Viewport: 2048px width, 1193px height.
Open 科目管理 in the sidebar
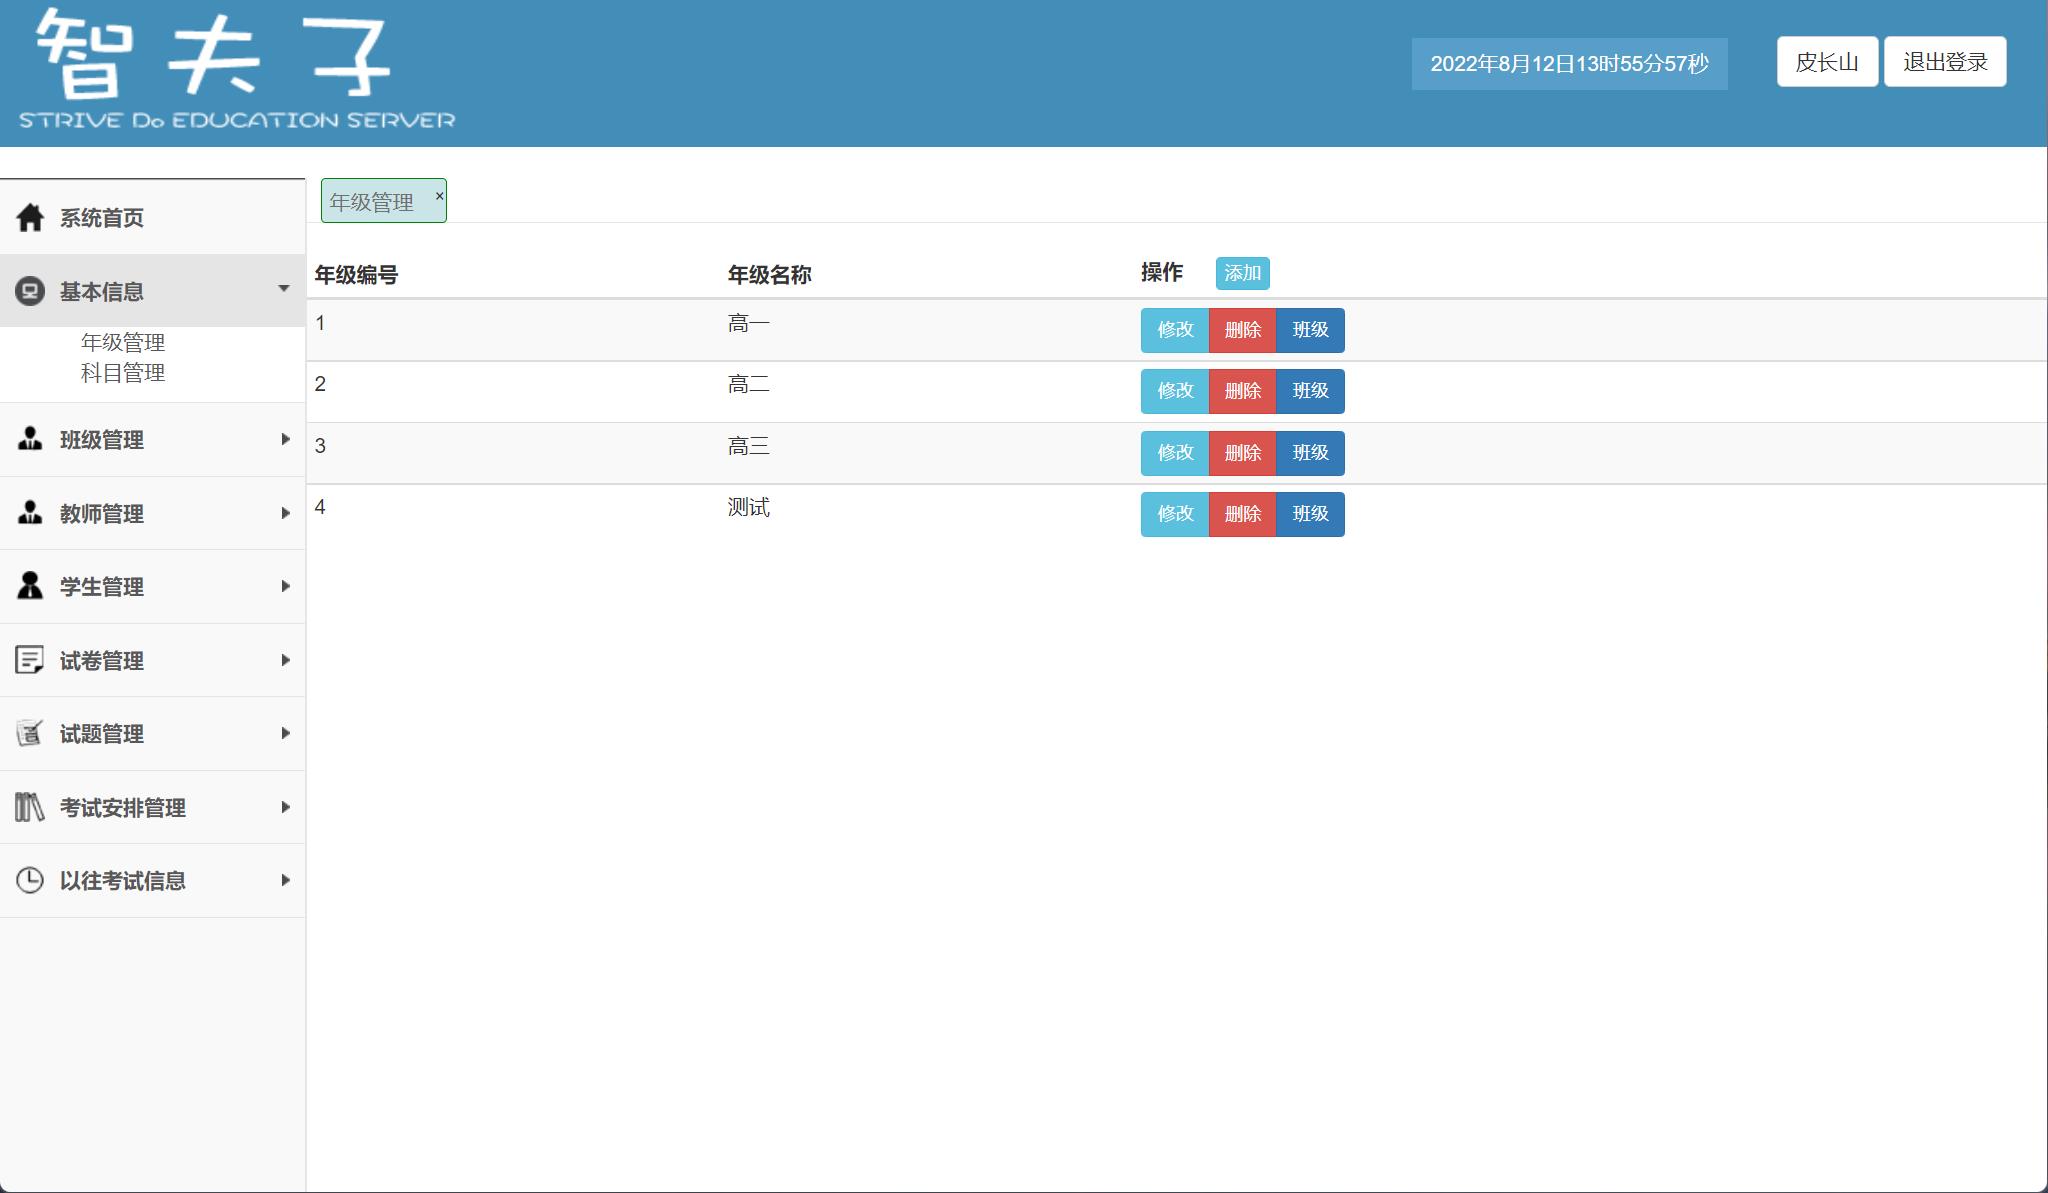tap(123, 373)
